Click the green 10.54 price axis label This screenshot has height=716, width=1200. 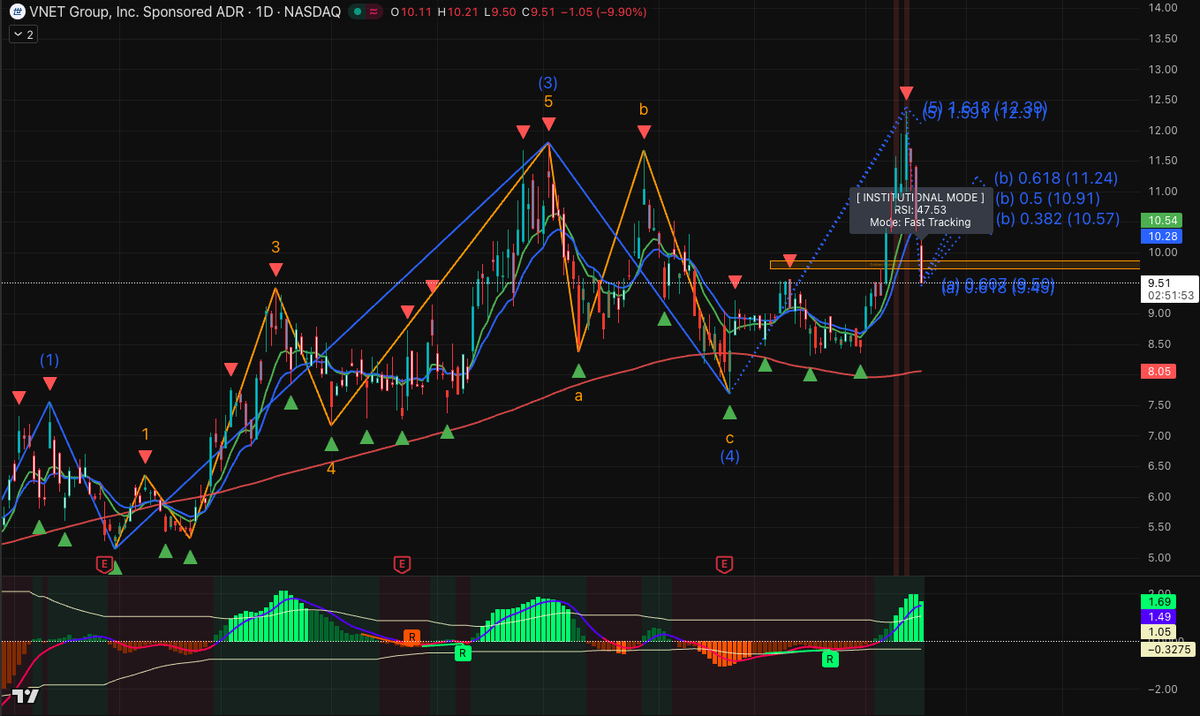coord(1161,219)
